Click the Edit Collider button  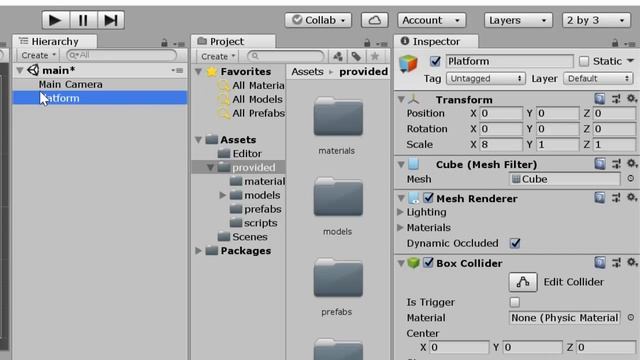point(523,282)
